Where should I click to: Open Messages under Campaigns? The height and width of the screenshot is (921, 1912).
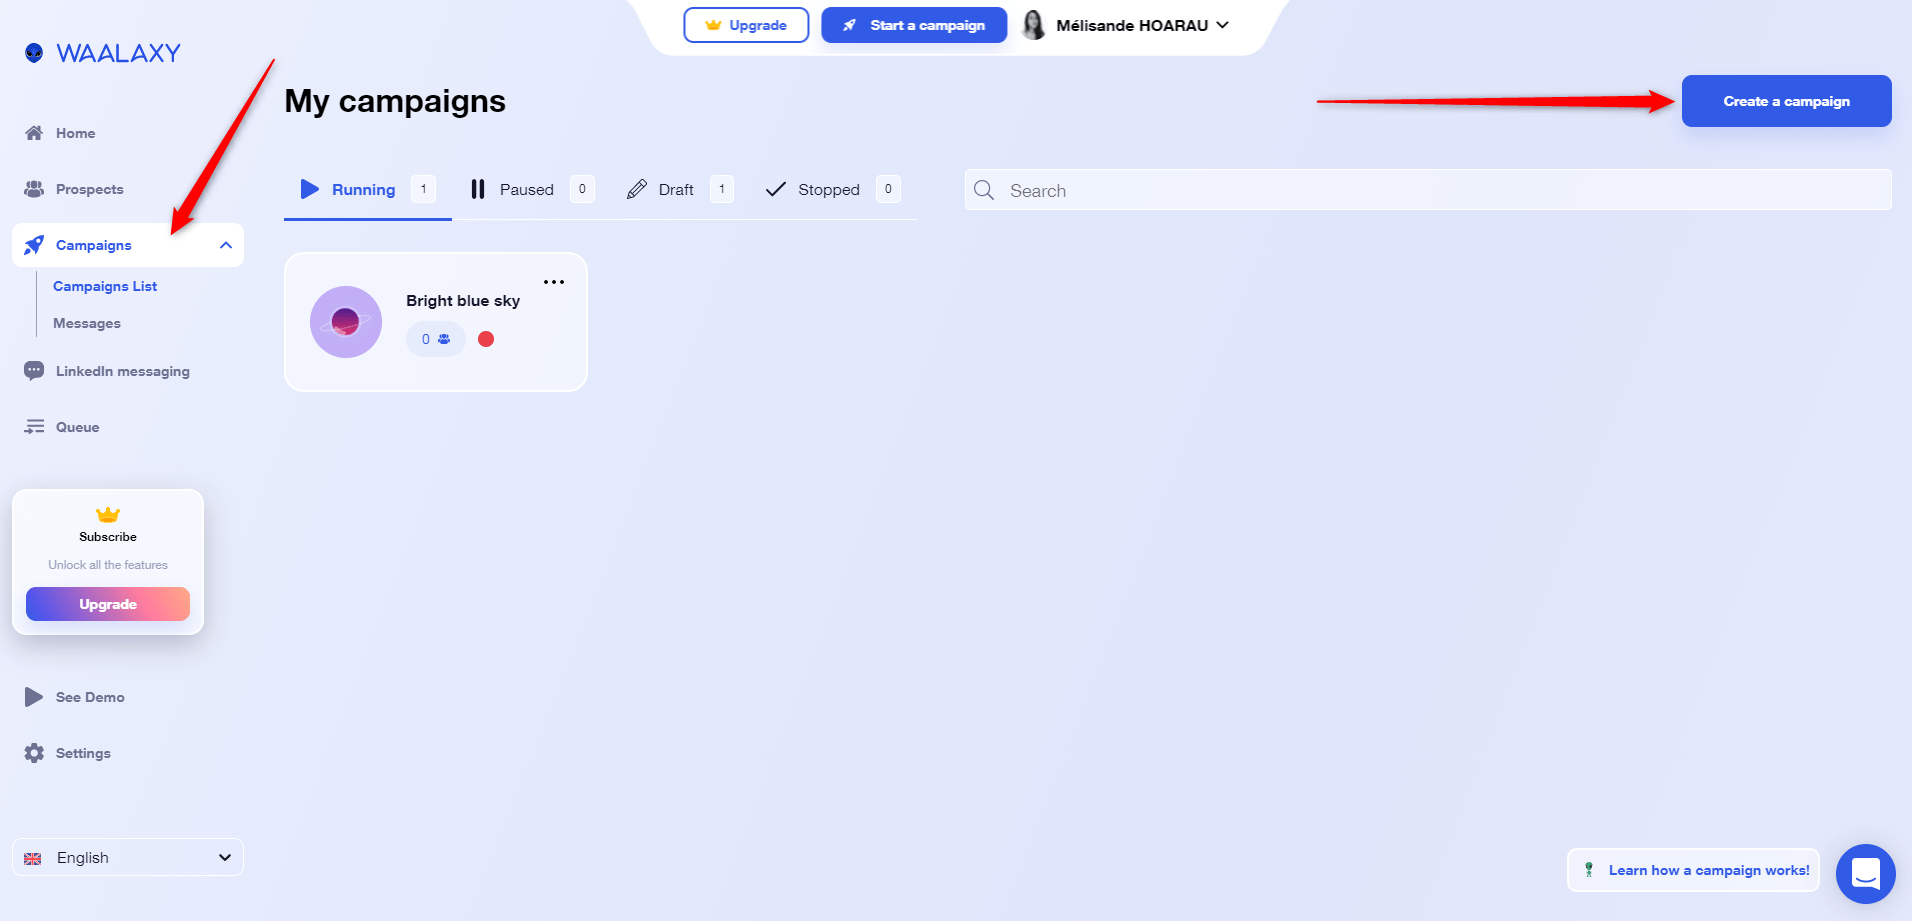87,323
